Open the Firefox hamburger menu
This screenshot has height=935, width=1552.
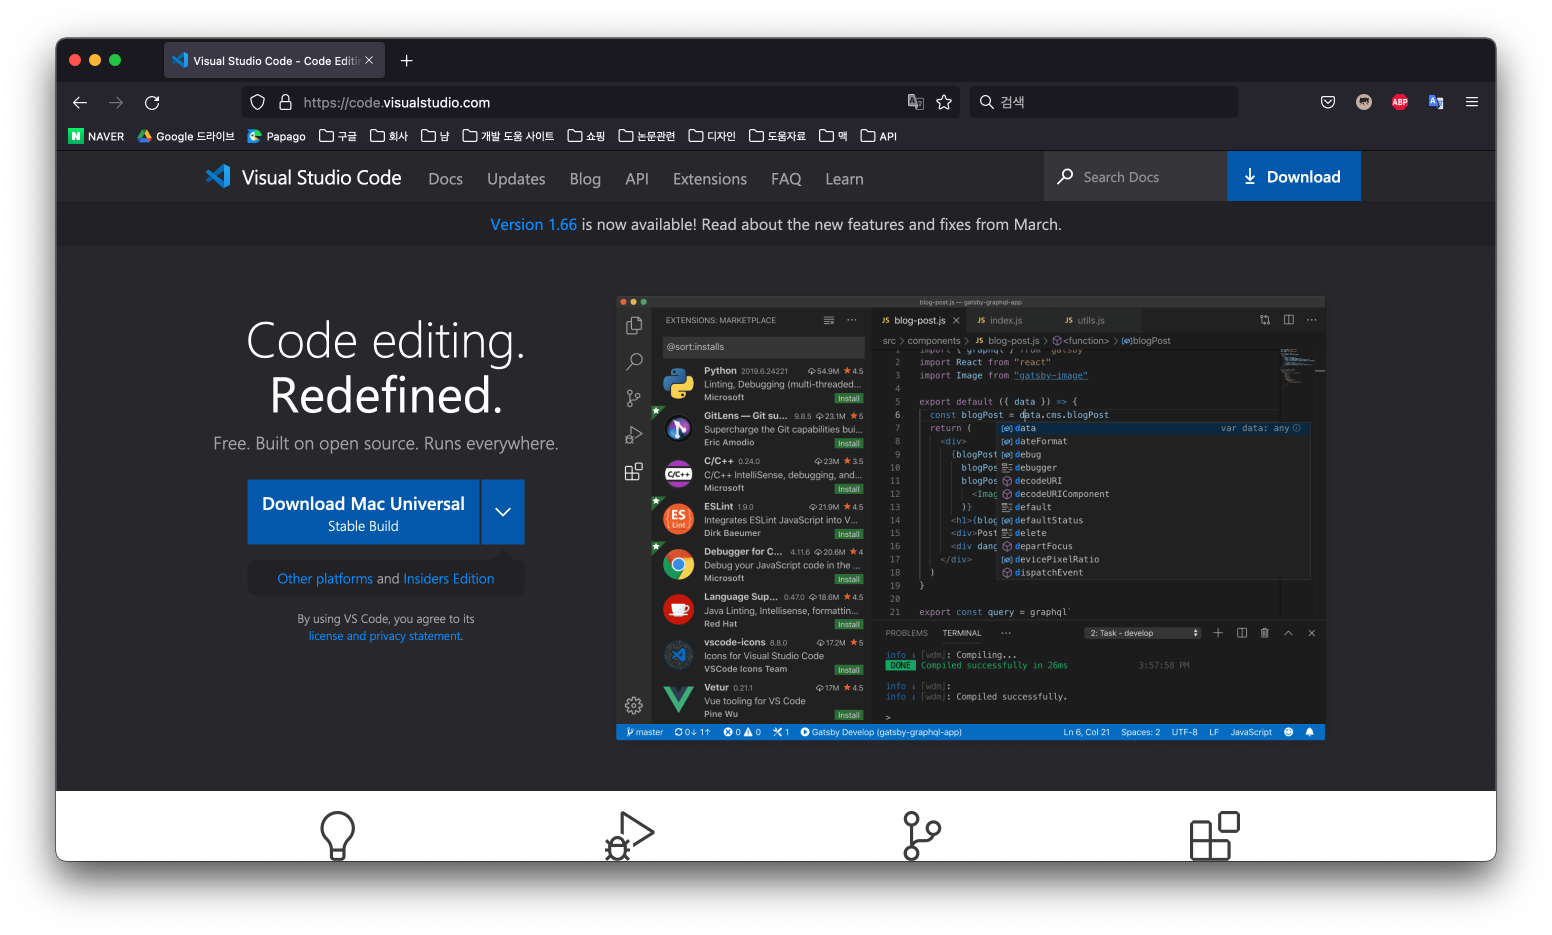pyautogui.click(x=1472, y=102)
